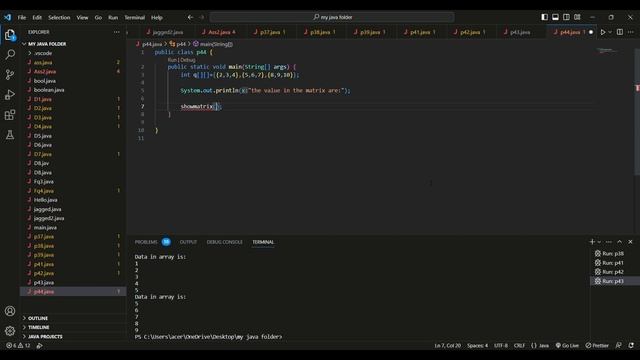Split the editor to the right

[x=620, y=32]
